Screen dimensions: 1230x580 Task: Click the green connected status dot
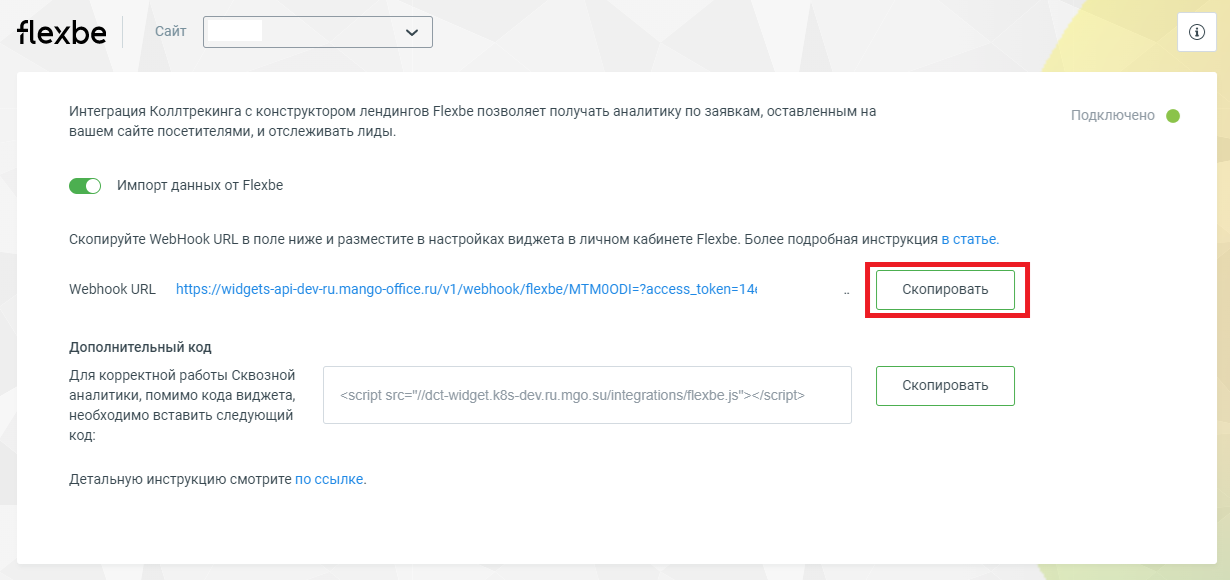(x=1173, y=116)
